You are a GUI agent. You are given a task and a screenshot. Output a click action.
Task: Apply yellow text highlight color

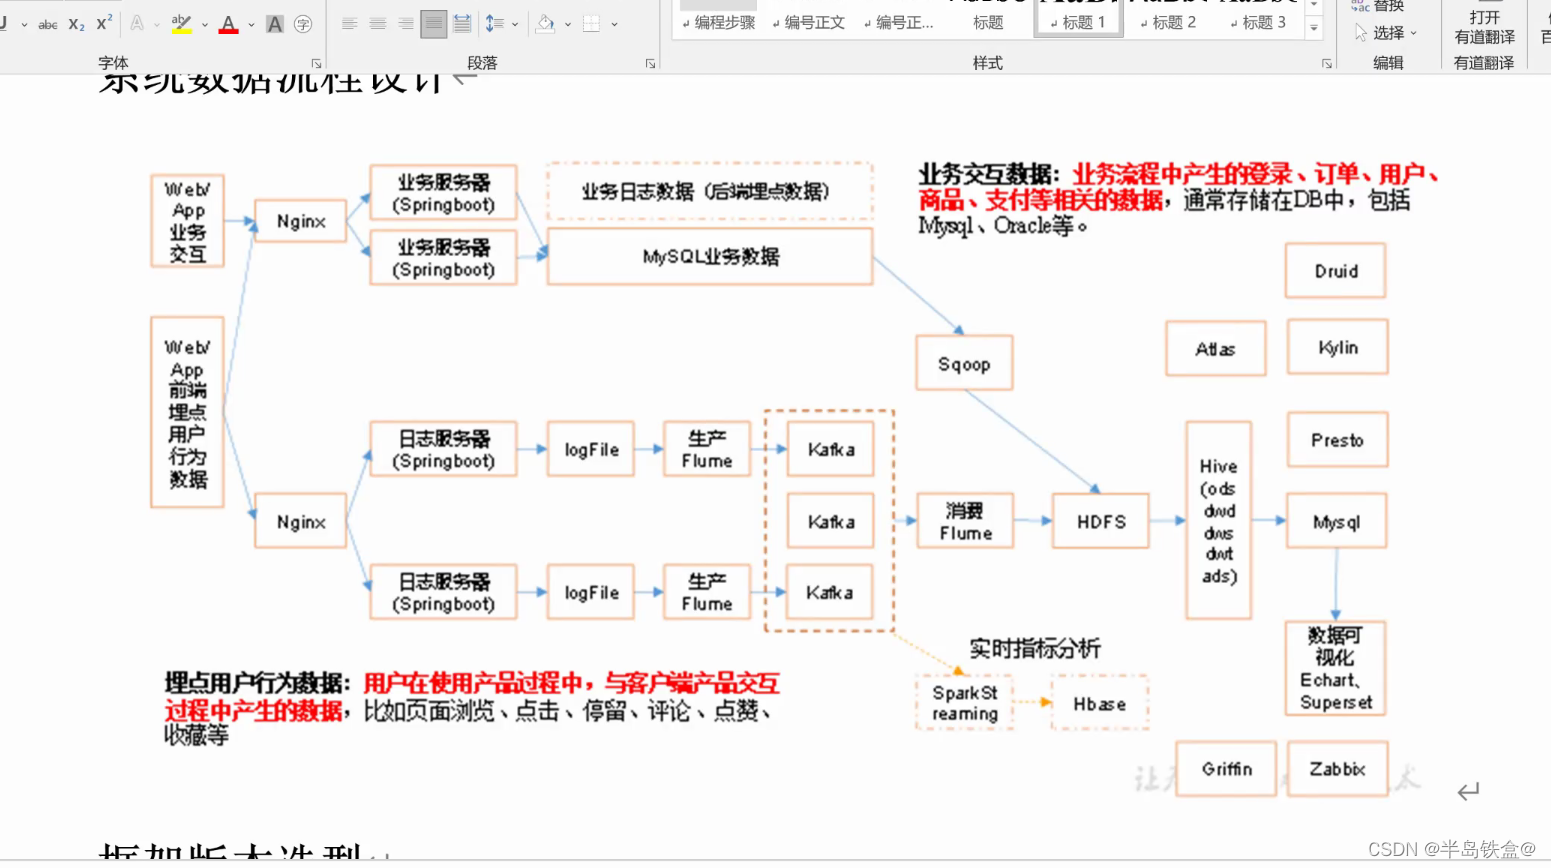point(181,23)
